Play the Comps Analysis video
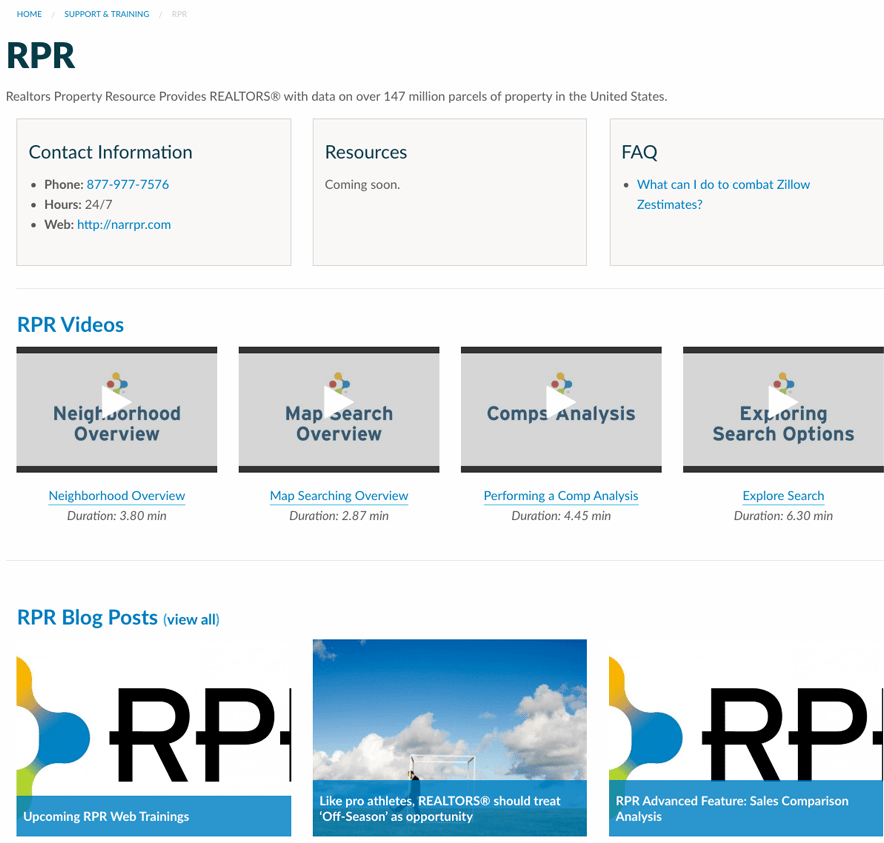Viewport: 884px width, 843px height. (561, 409)
